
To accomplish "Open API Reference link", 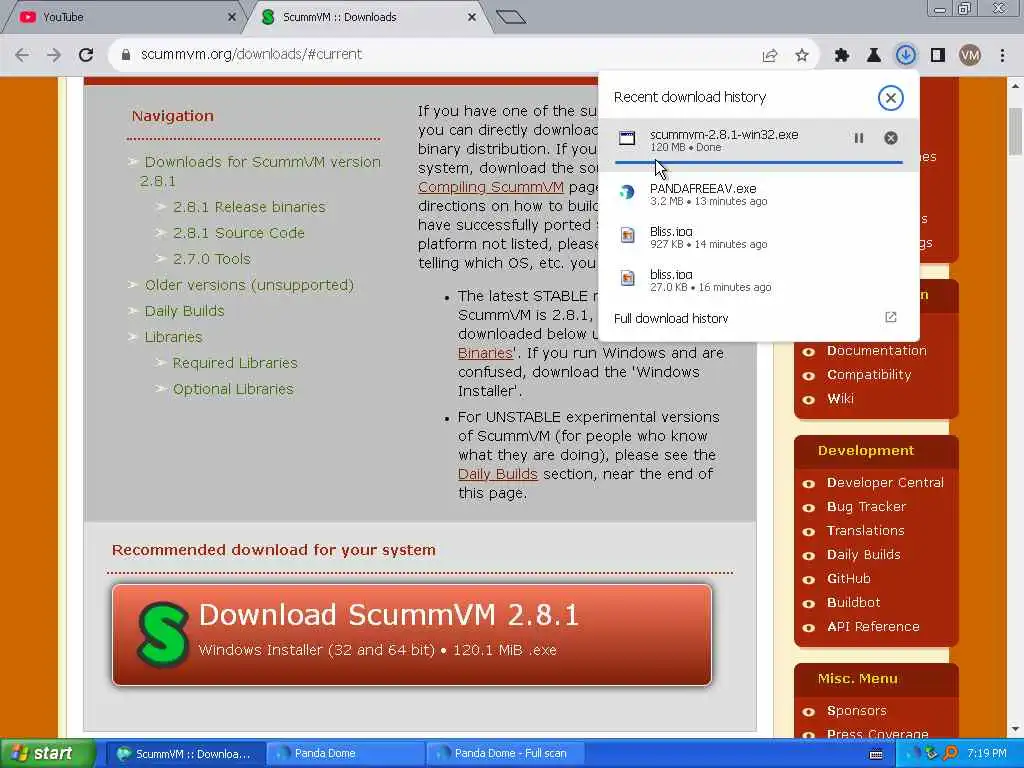I will (872, 627).
